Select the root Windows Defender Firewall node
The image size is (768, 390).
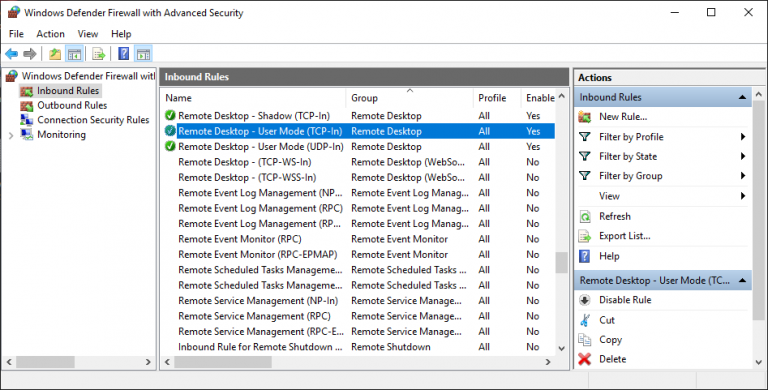pyautogui.click(x=88, y=76)
